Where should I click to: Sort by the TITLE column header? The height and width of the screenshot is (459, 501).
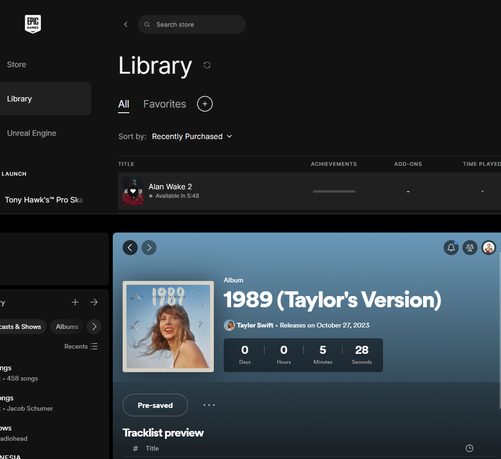(126, 164)
